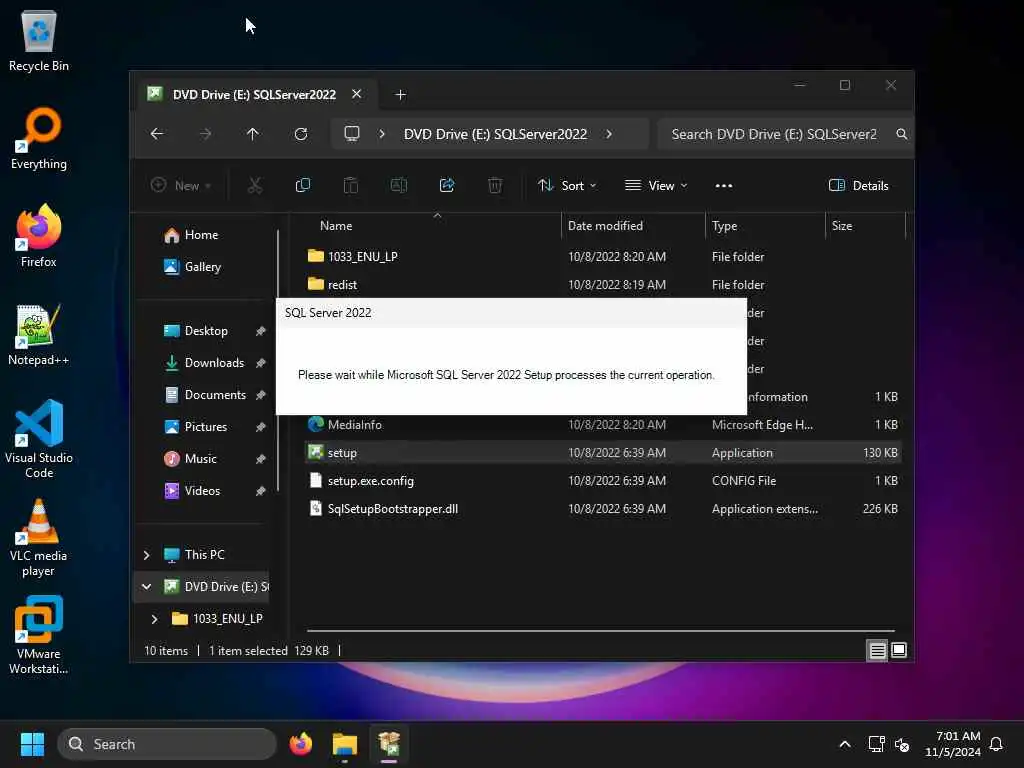
Task: Launch VMware Workstation desktop shortcut
Action: tap(39, 635)
